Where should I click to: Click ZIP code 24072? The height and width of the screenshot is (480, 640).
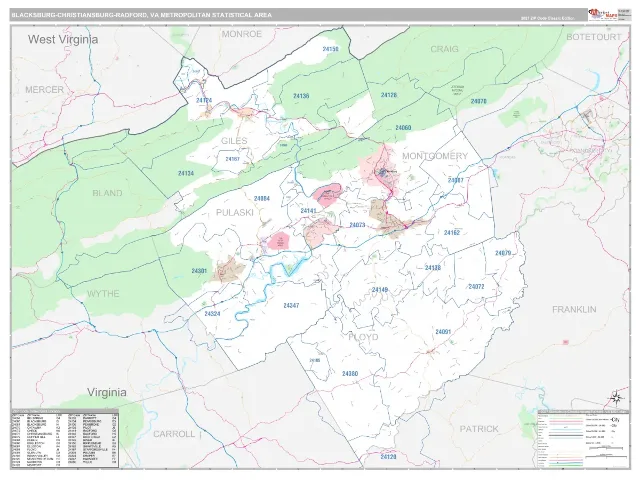click(x=476, y=287)
